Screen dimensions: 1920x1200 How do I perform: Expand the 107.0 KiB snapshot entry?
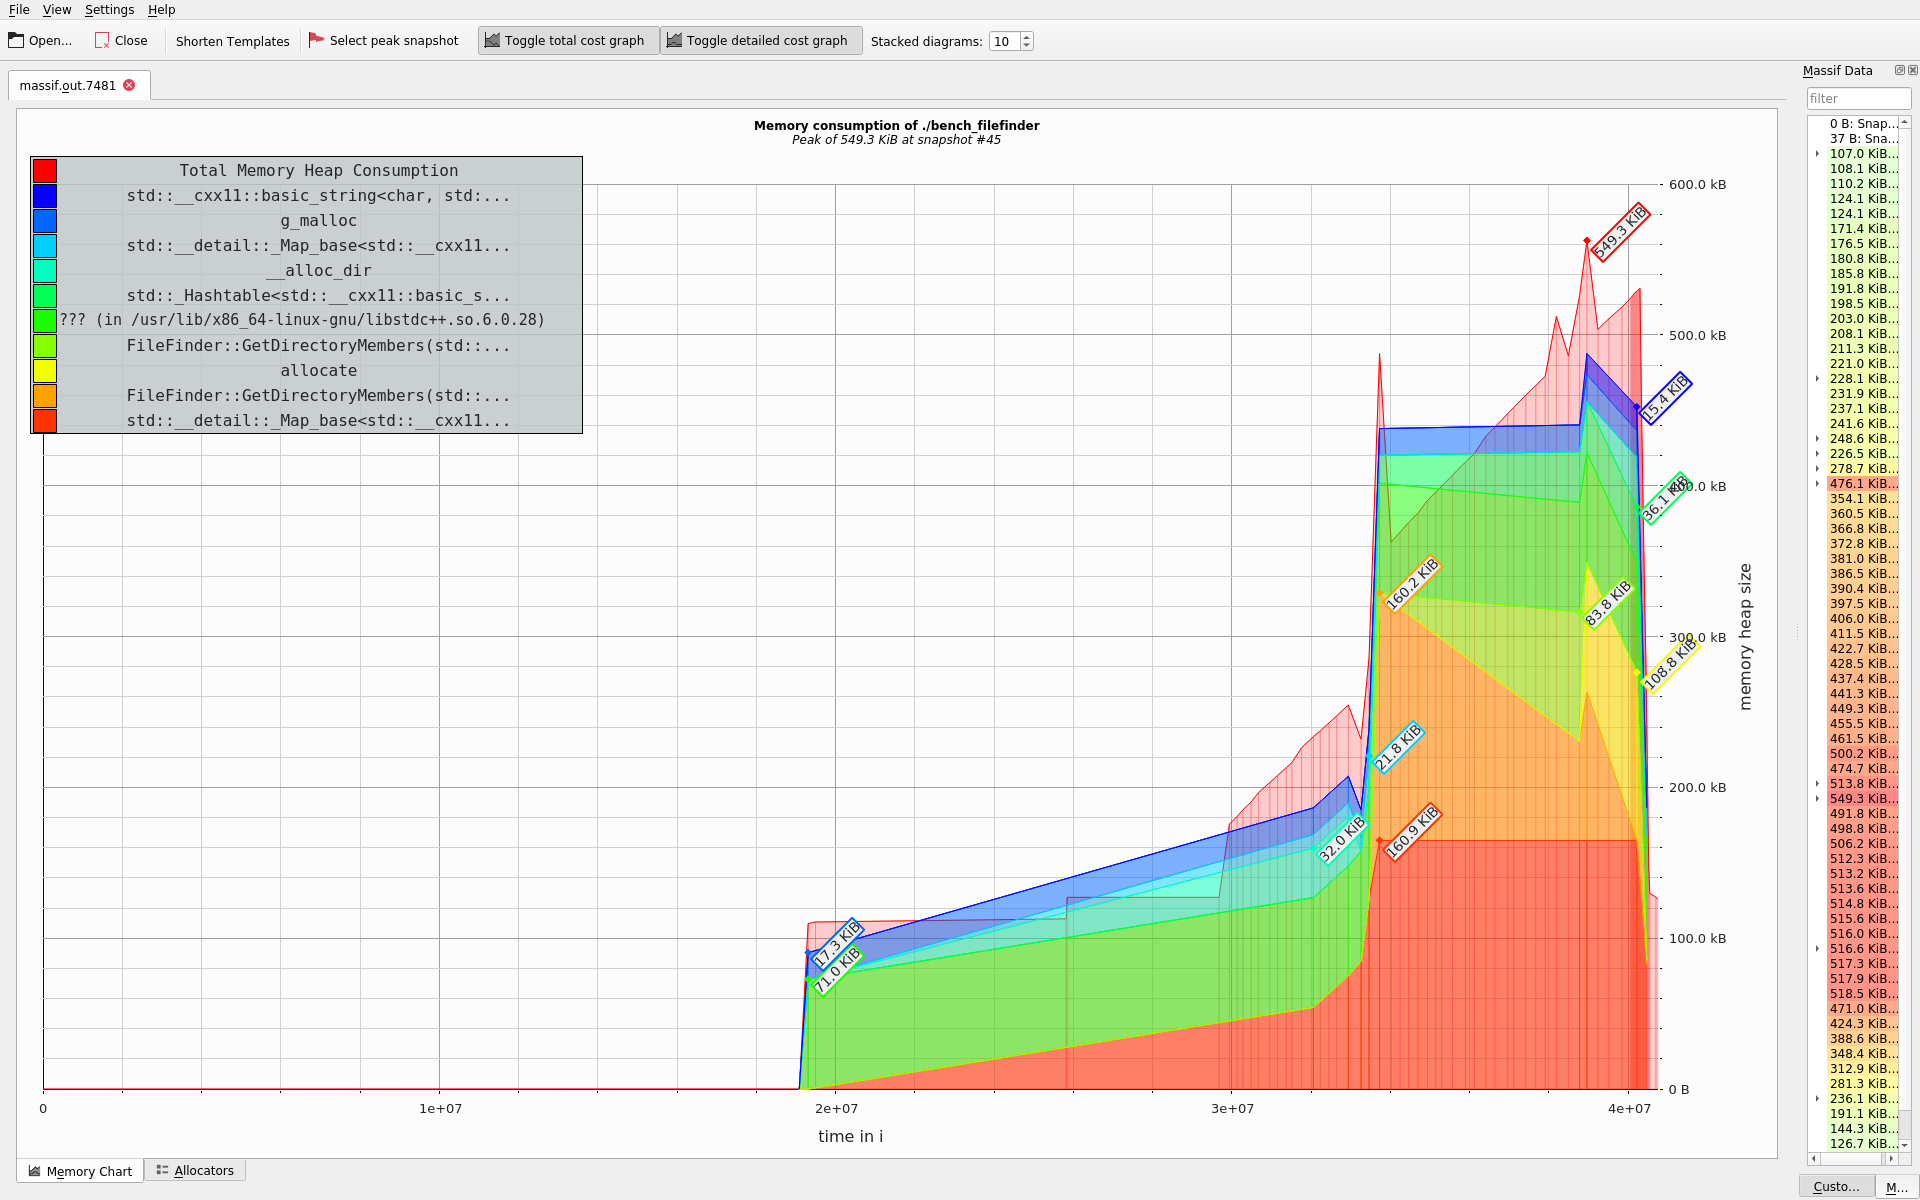tap(1817, 154)
